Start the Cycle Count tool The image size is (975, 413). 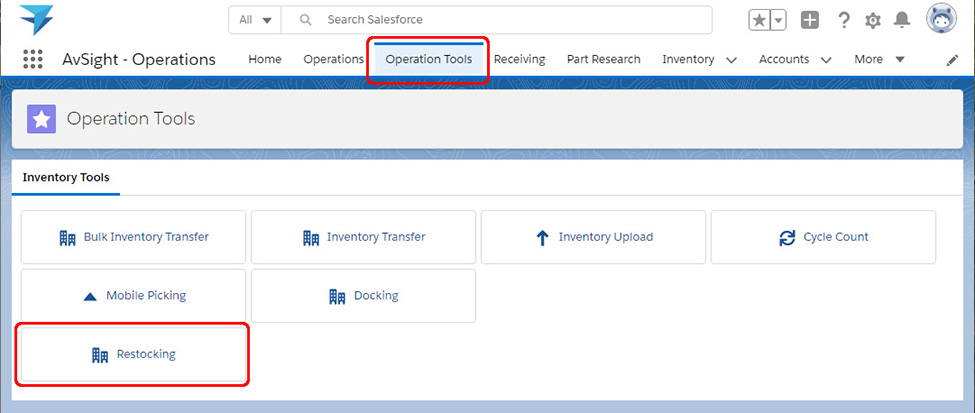click(823, 237)
